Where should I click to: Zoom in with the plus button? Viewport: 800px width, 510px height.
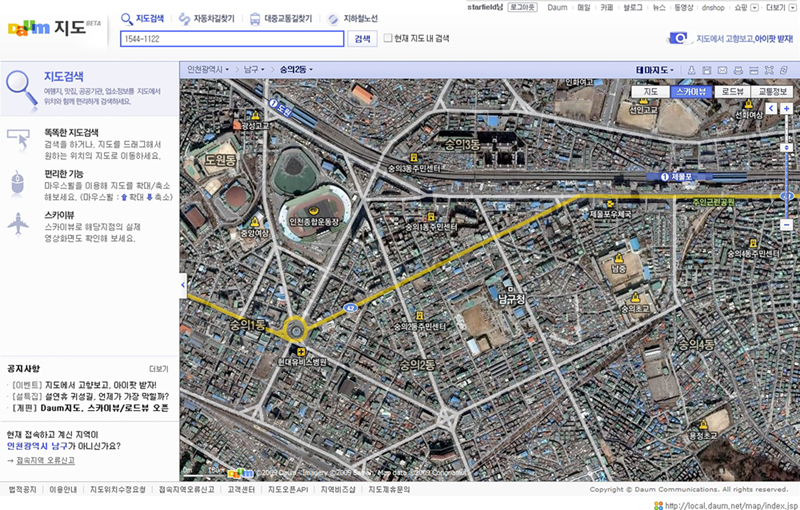click(786, 108)
